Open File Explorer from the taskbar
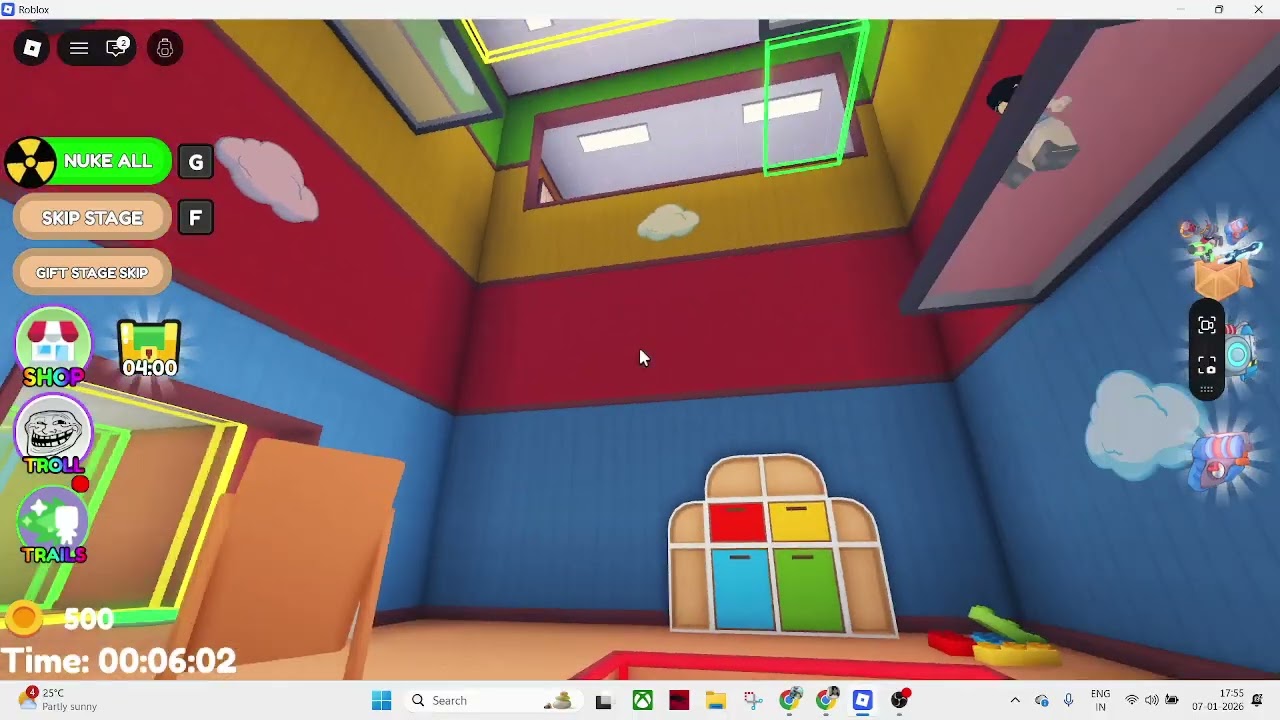Image resolution: width=1280 pixels, height=720 pixels. pos(716,701)
